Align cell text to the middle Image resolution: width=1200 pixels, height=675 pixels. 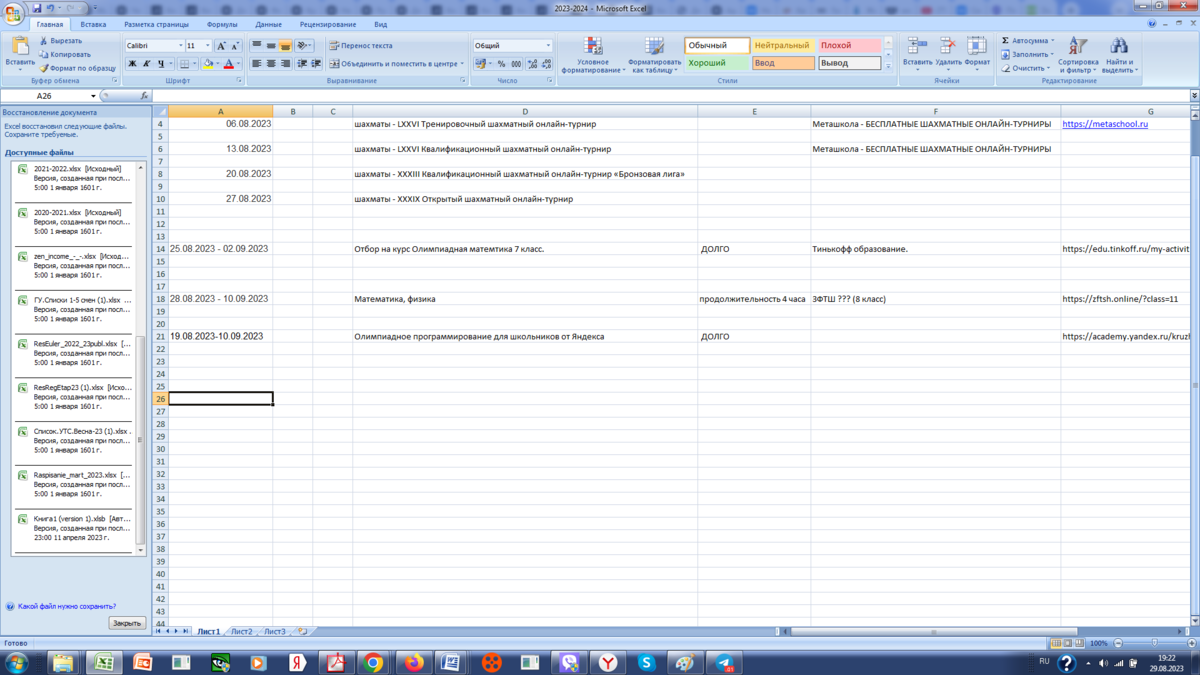pos(271,46)
